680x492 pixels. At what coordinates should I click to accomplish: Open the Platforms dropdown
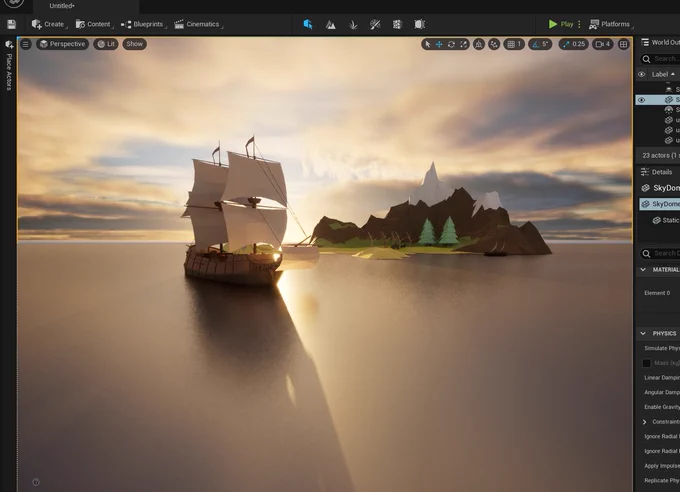[610, 24]
